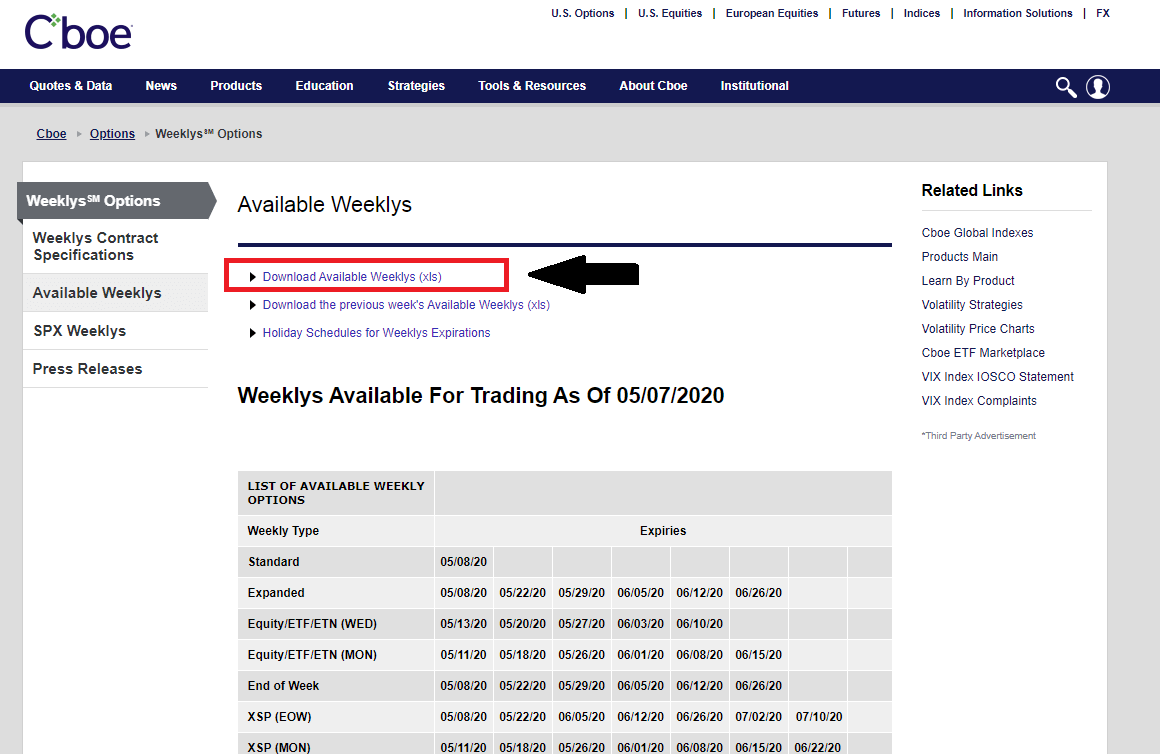Open the Education menu
Screen dimensions: 1160x754
[x=324, y=86]
